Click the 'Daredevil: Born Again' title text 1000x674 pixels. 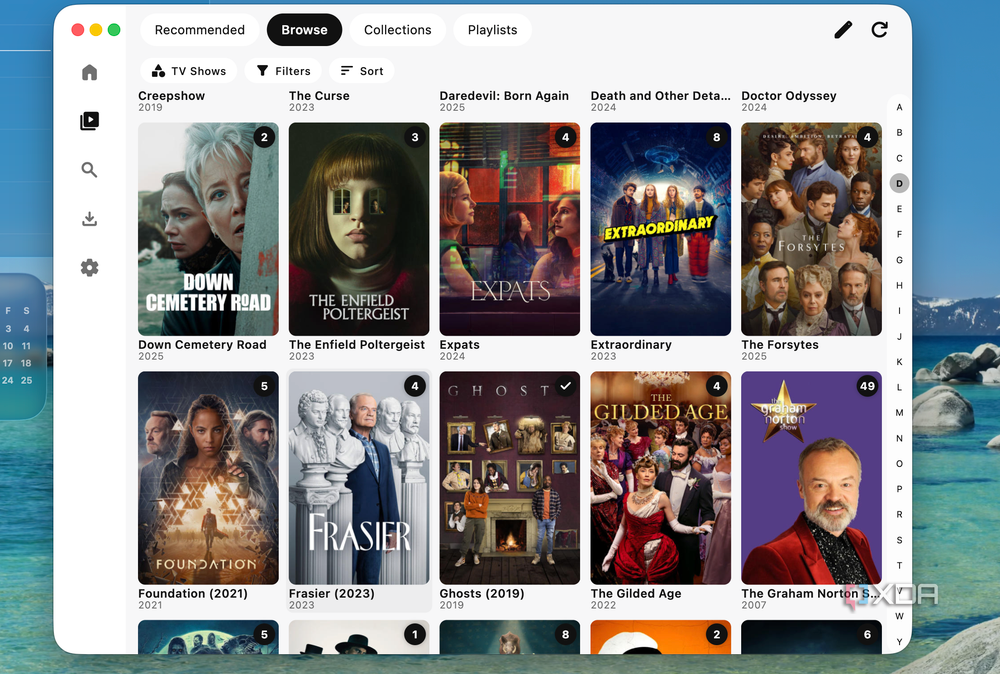(x=504, y=96)
